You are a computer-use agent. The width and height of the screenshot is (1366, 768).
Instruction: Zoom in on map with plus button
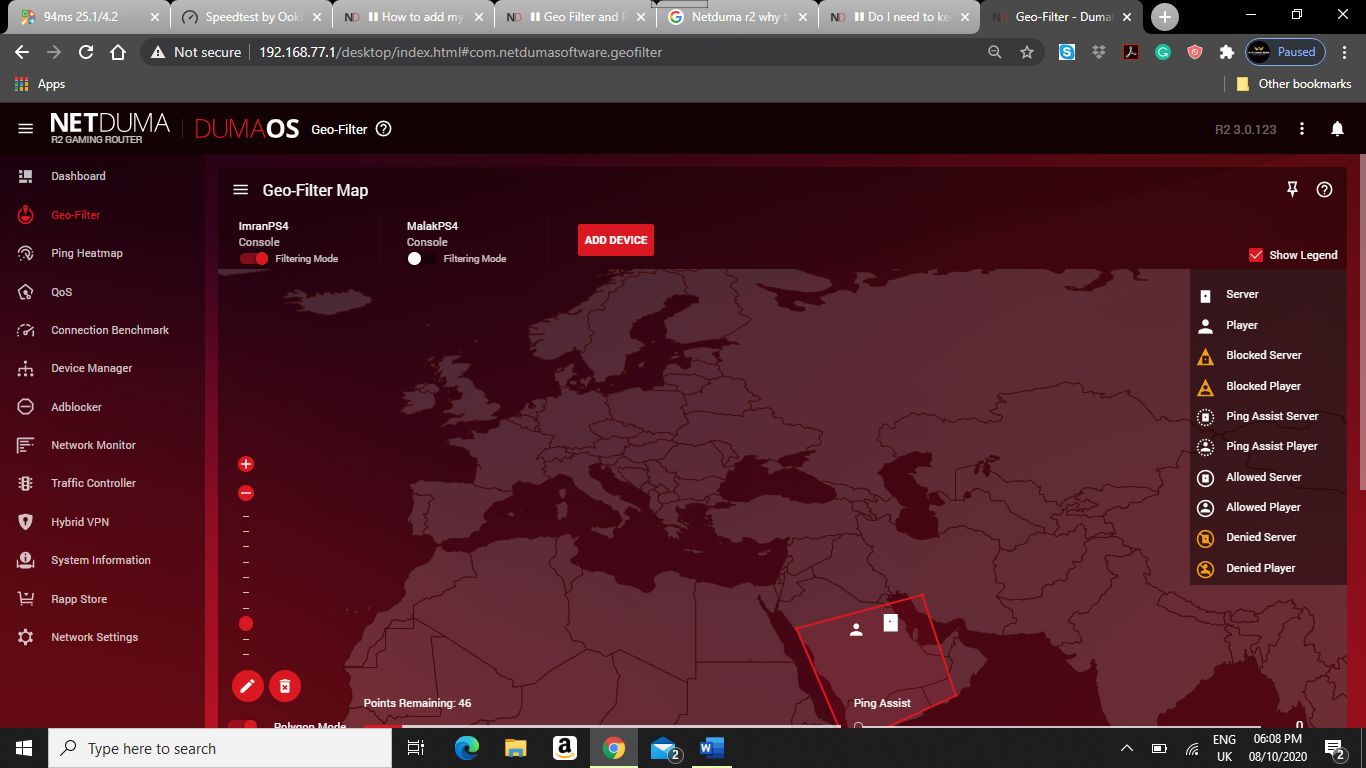click(246, 464)
